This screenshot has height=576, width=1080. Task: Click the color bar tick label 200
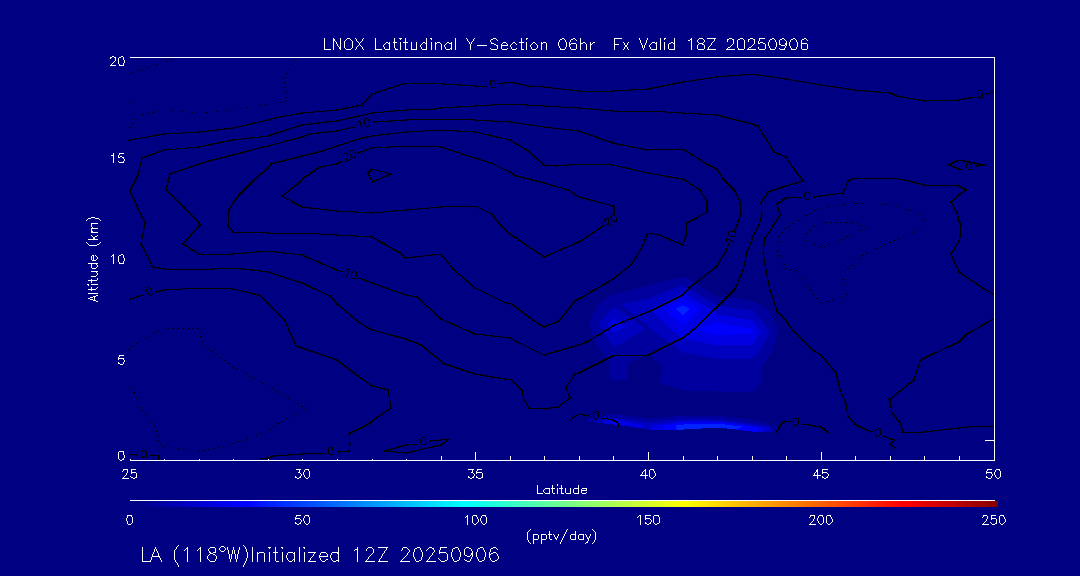point(821,520)
